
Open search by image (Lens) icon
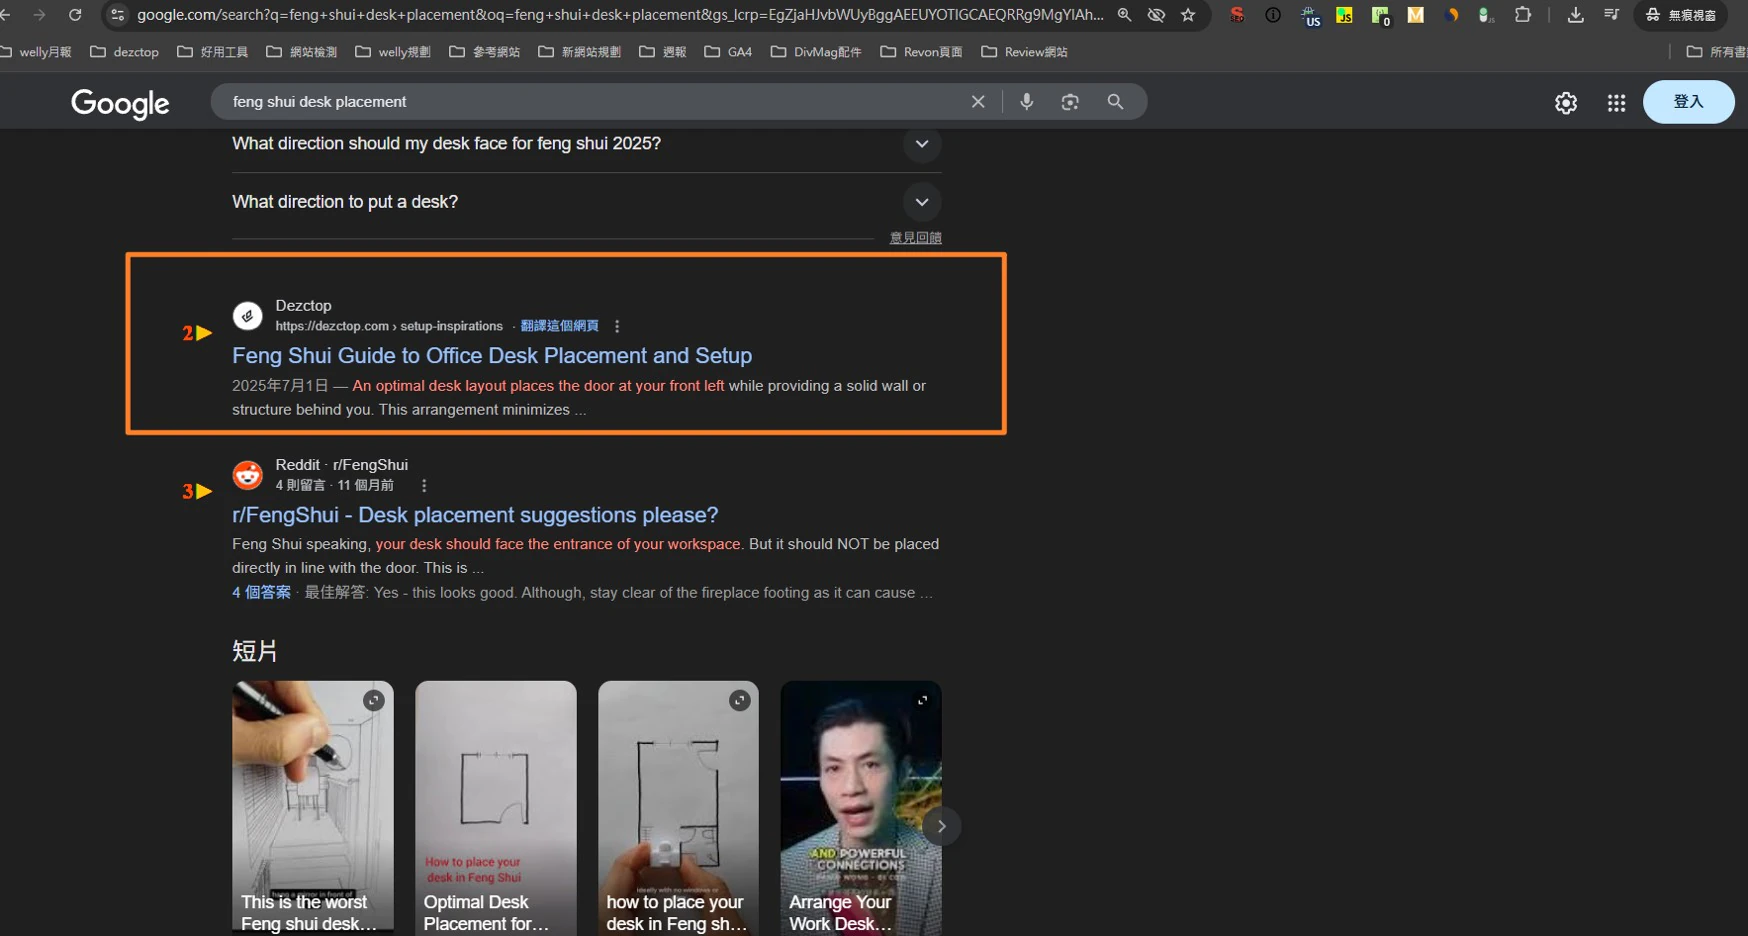click(x=1070, y=102)
